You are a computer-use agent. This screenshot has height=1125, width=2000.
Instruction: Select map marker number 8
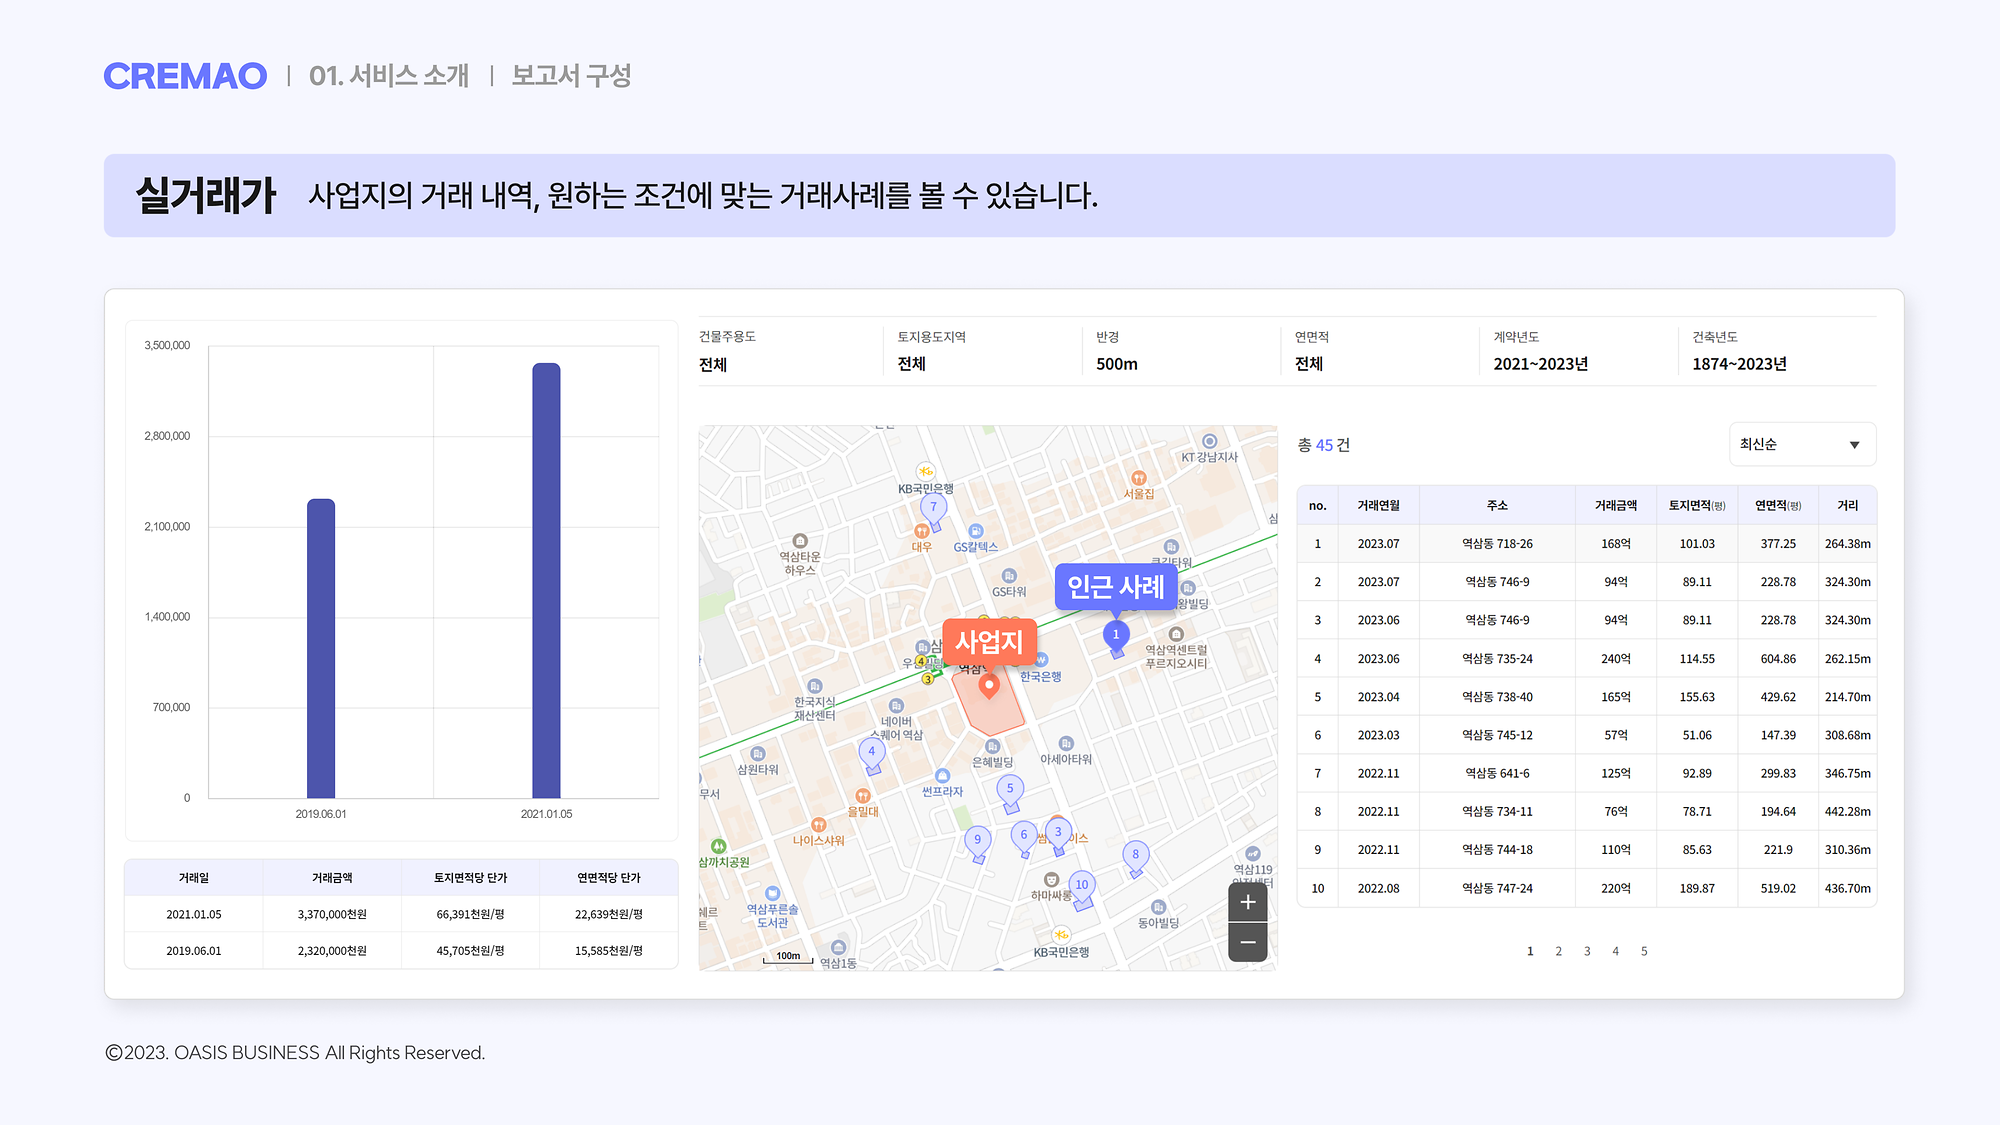(x=1135, y=855)
